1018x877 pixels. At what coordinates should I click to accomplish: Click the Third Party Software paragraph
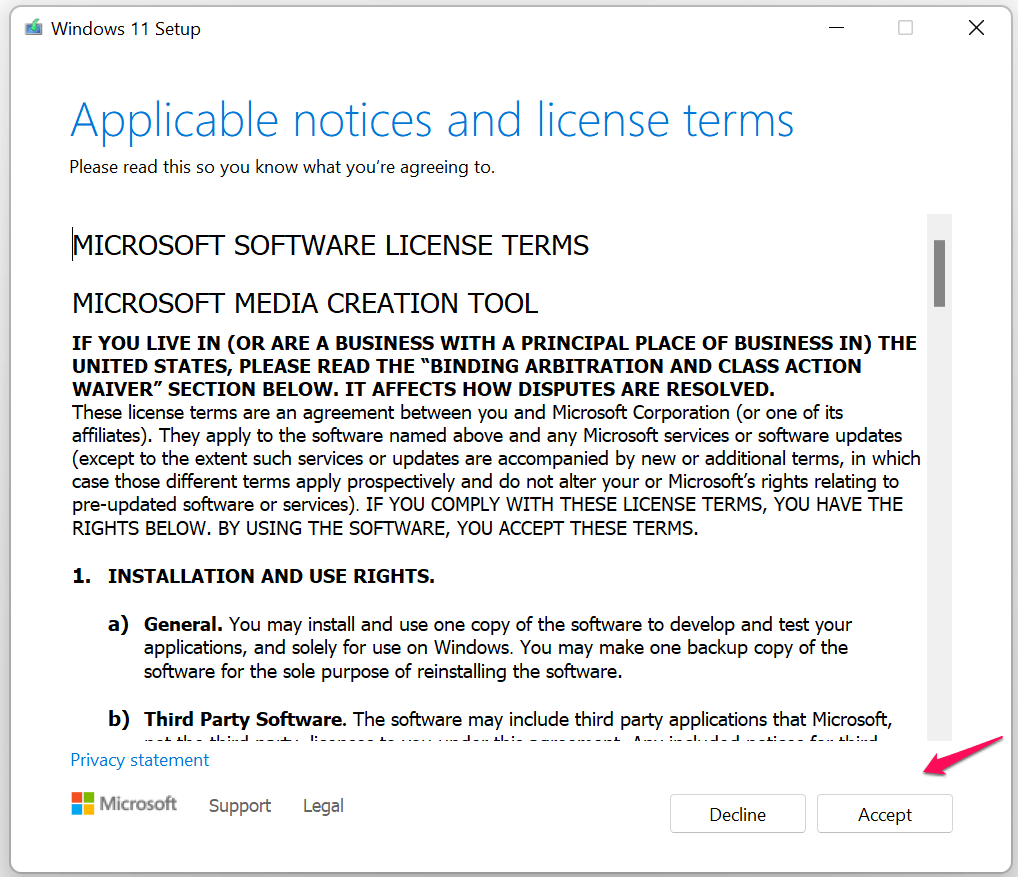[x=500, y=719]
